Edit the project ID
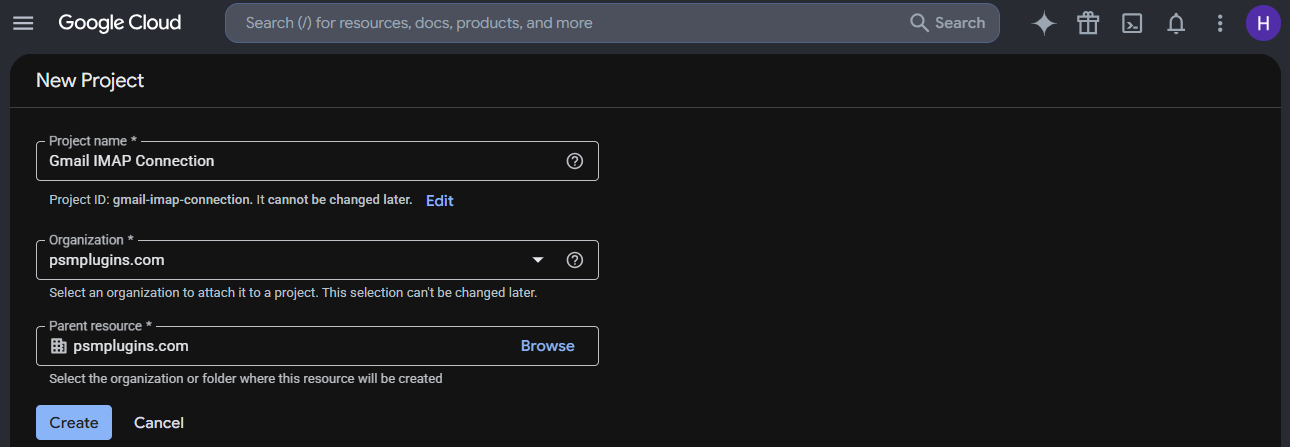The width and height of the screenshot is (1290, 447). [439, 200]
